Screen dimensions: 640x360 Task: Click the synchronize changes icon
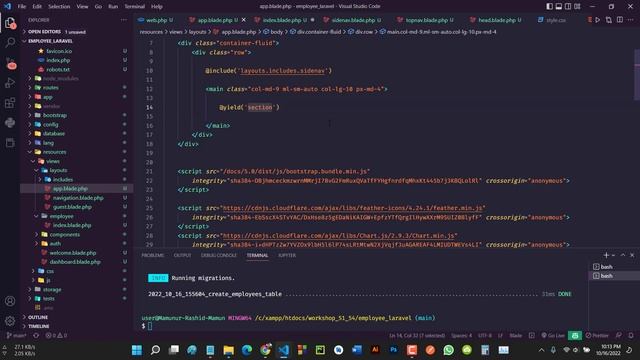click(x=36, y=336)
